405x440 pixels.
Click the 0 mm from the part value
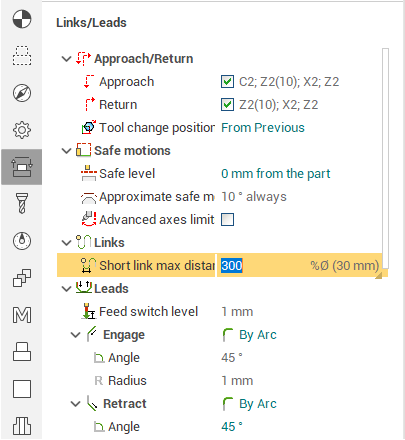point(276,174)
